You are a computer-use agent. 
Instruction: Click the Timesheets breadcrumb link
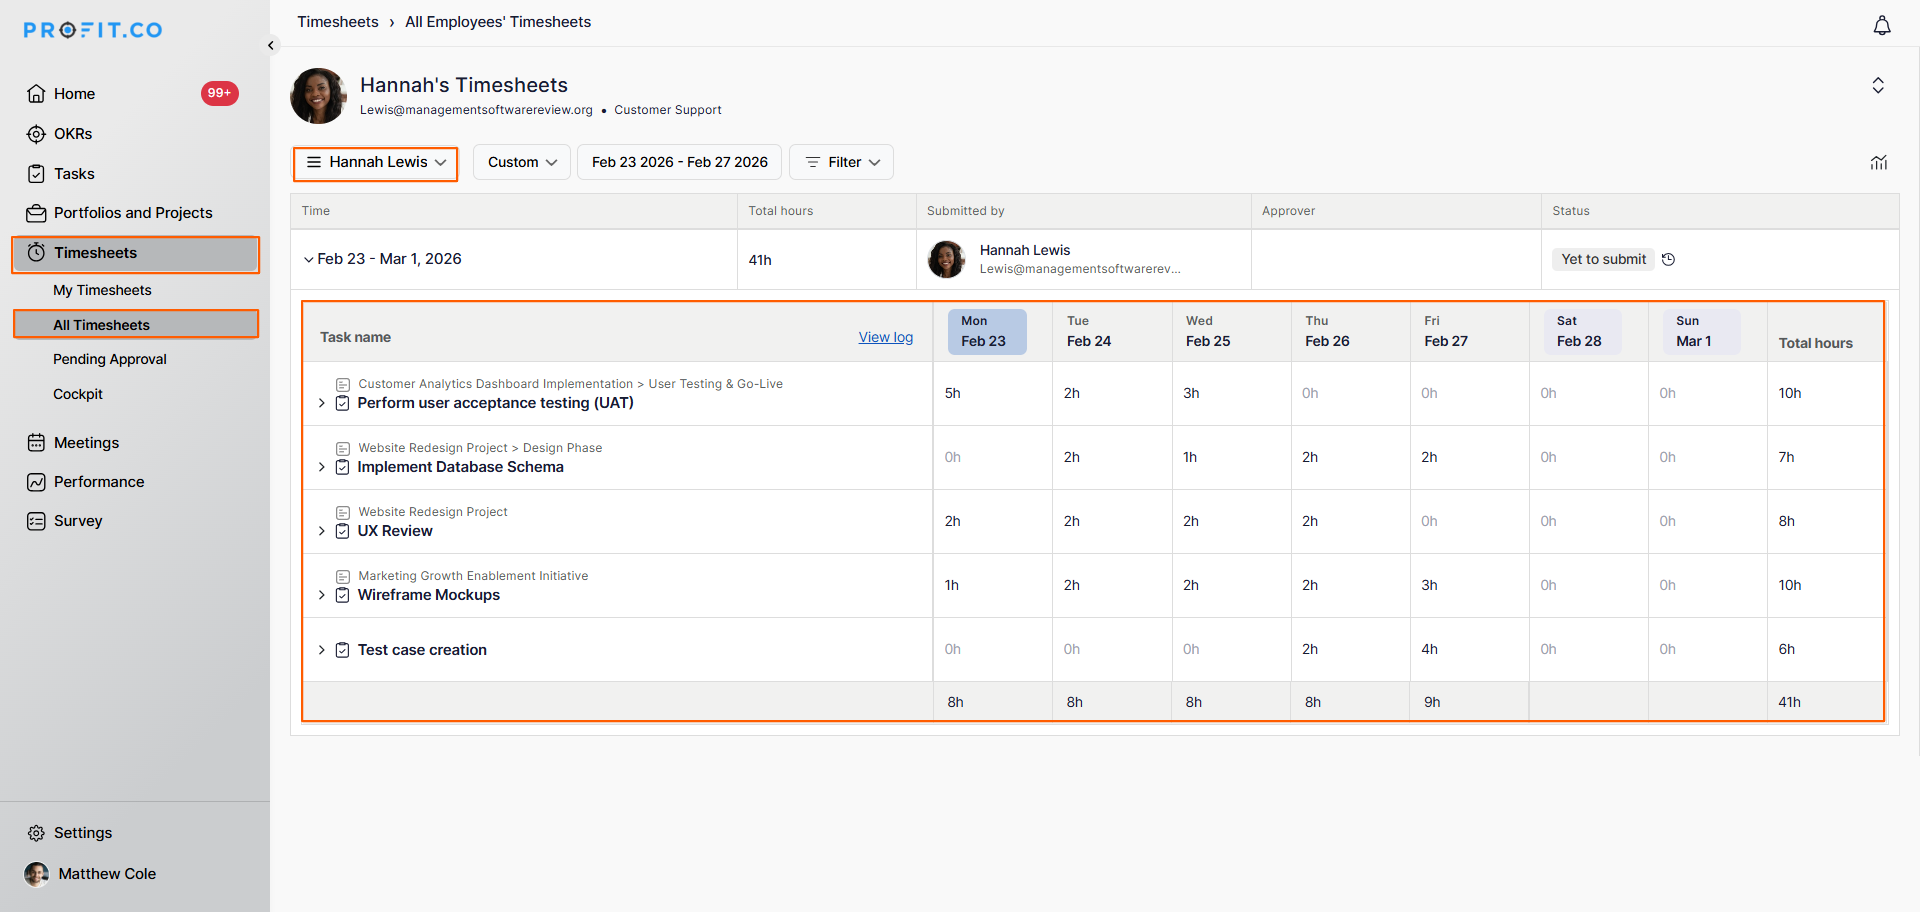[x=337, y=22]
